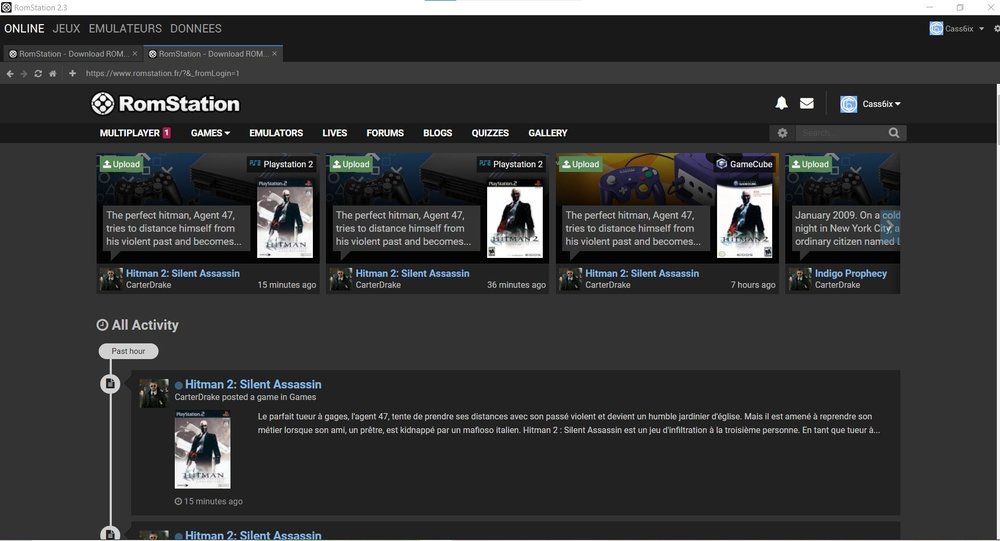Open search options gear icon

pos(783,133)
